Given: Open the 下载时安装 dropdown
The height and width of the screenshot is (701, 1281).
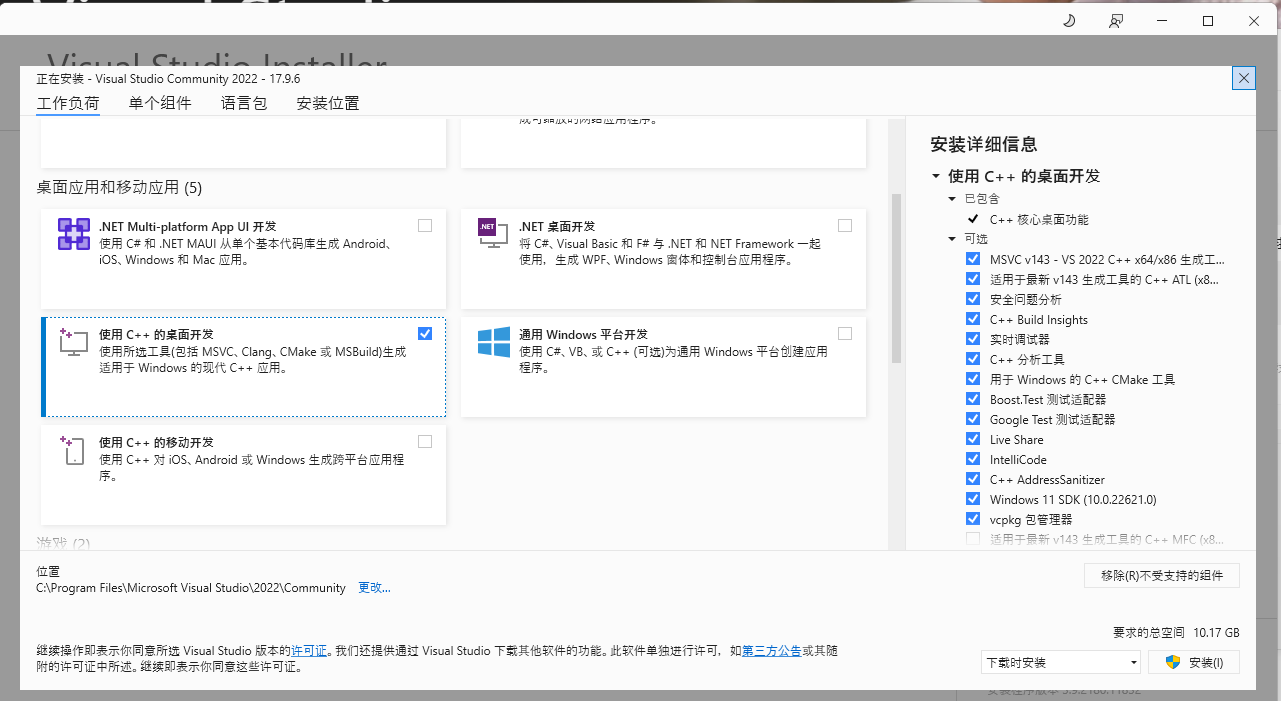Looking at the screenshot, I should click(x=1061, y=662).
